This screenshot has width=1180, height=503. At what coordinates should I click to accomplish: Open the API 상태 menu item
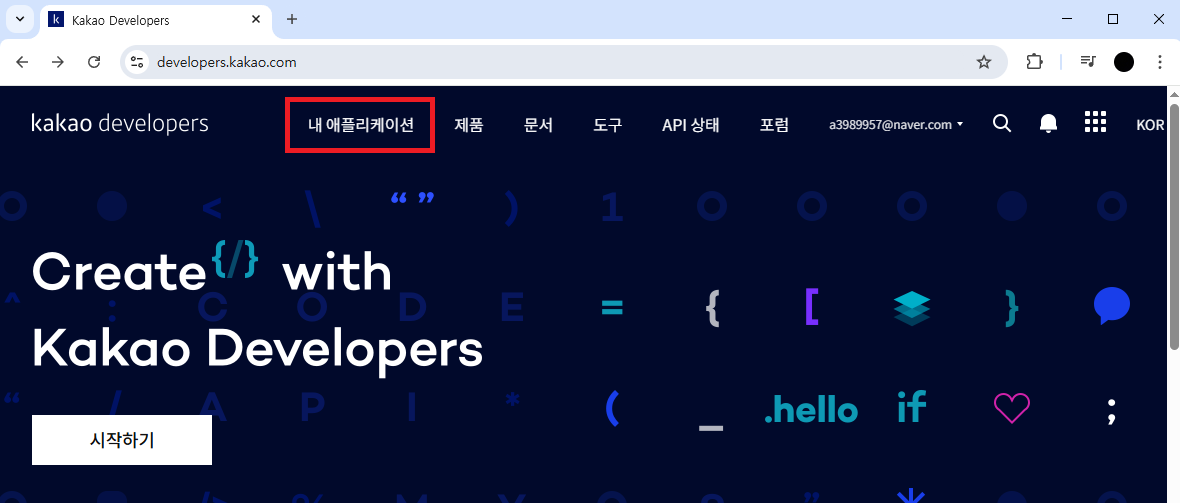pos(691,125)
